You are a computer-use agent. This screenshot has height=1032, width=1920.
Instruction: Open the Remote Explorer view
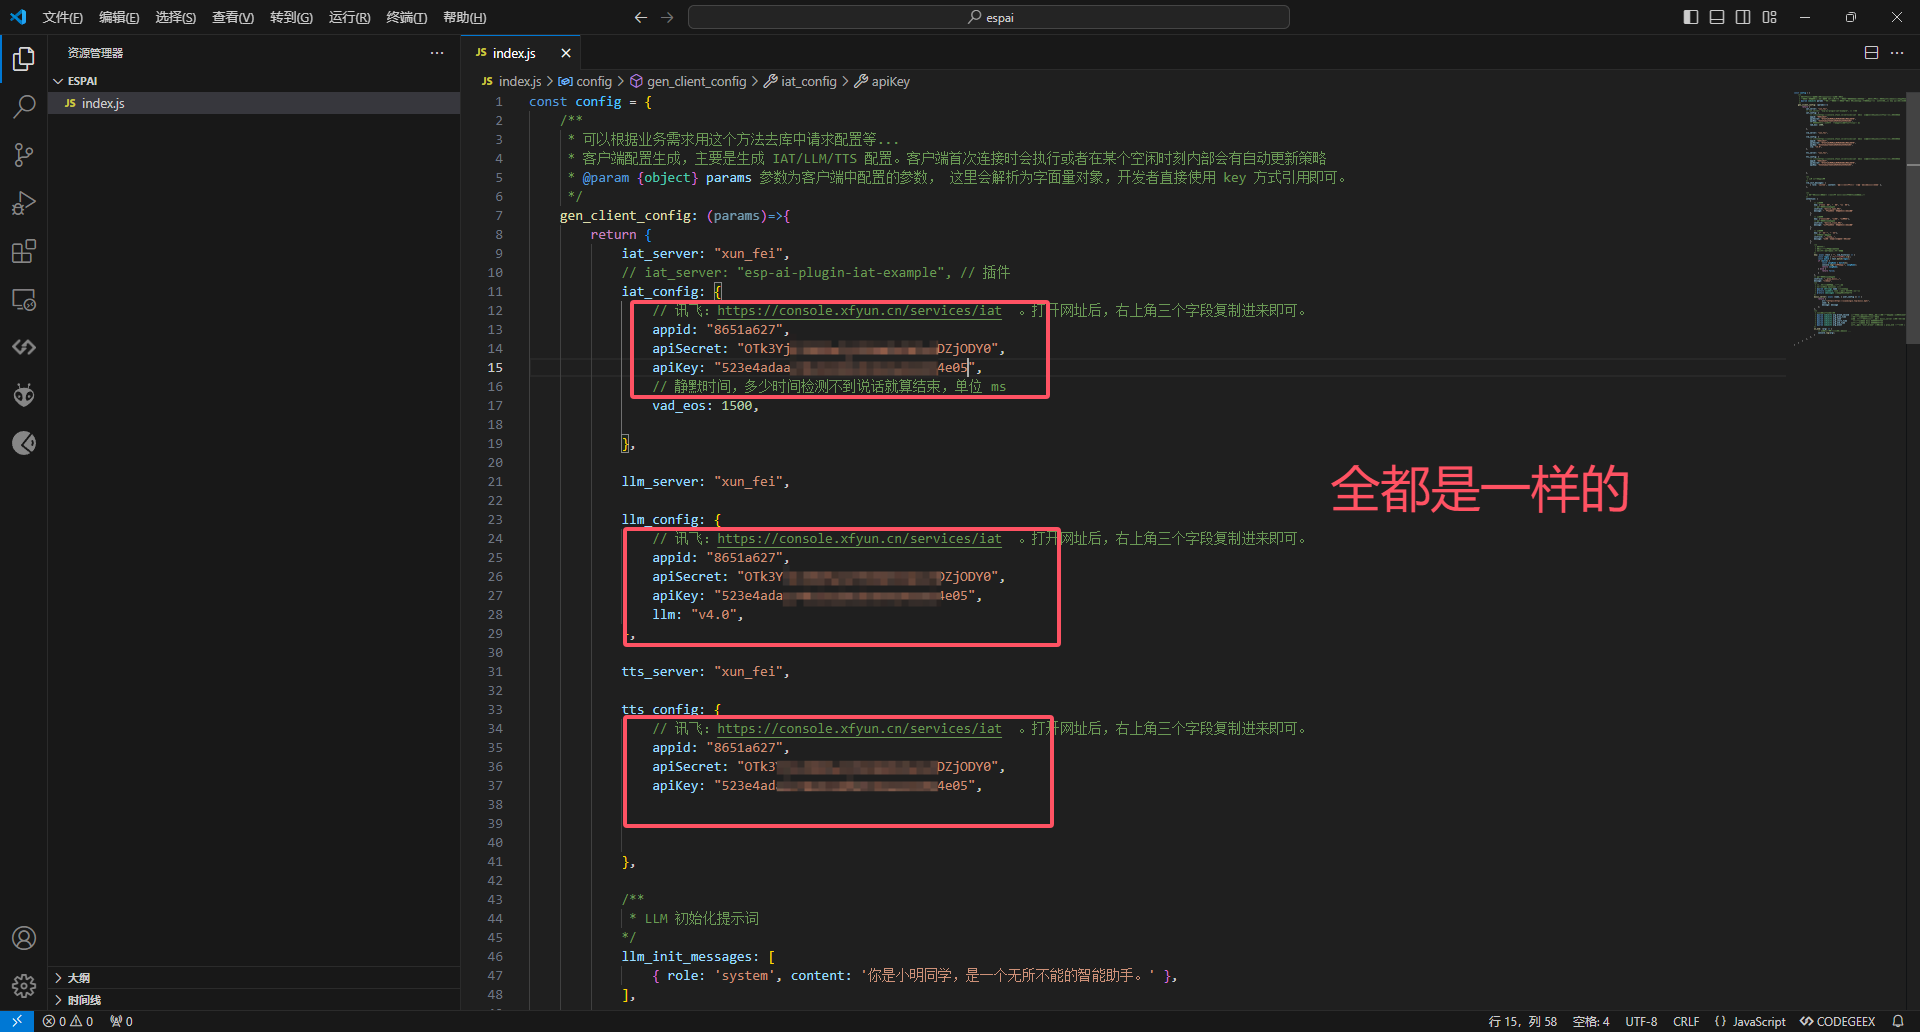pyautogui.click(x=24, y=300)
